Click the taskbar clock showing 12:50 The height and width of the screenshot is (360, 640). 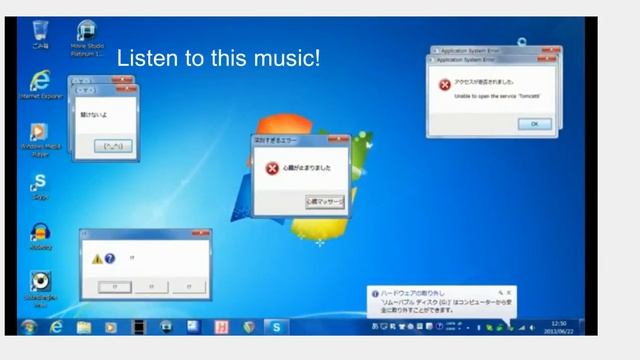[558, 327]
